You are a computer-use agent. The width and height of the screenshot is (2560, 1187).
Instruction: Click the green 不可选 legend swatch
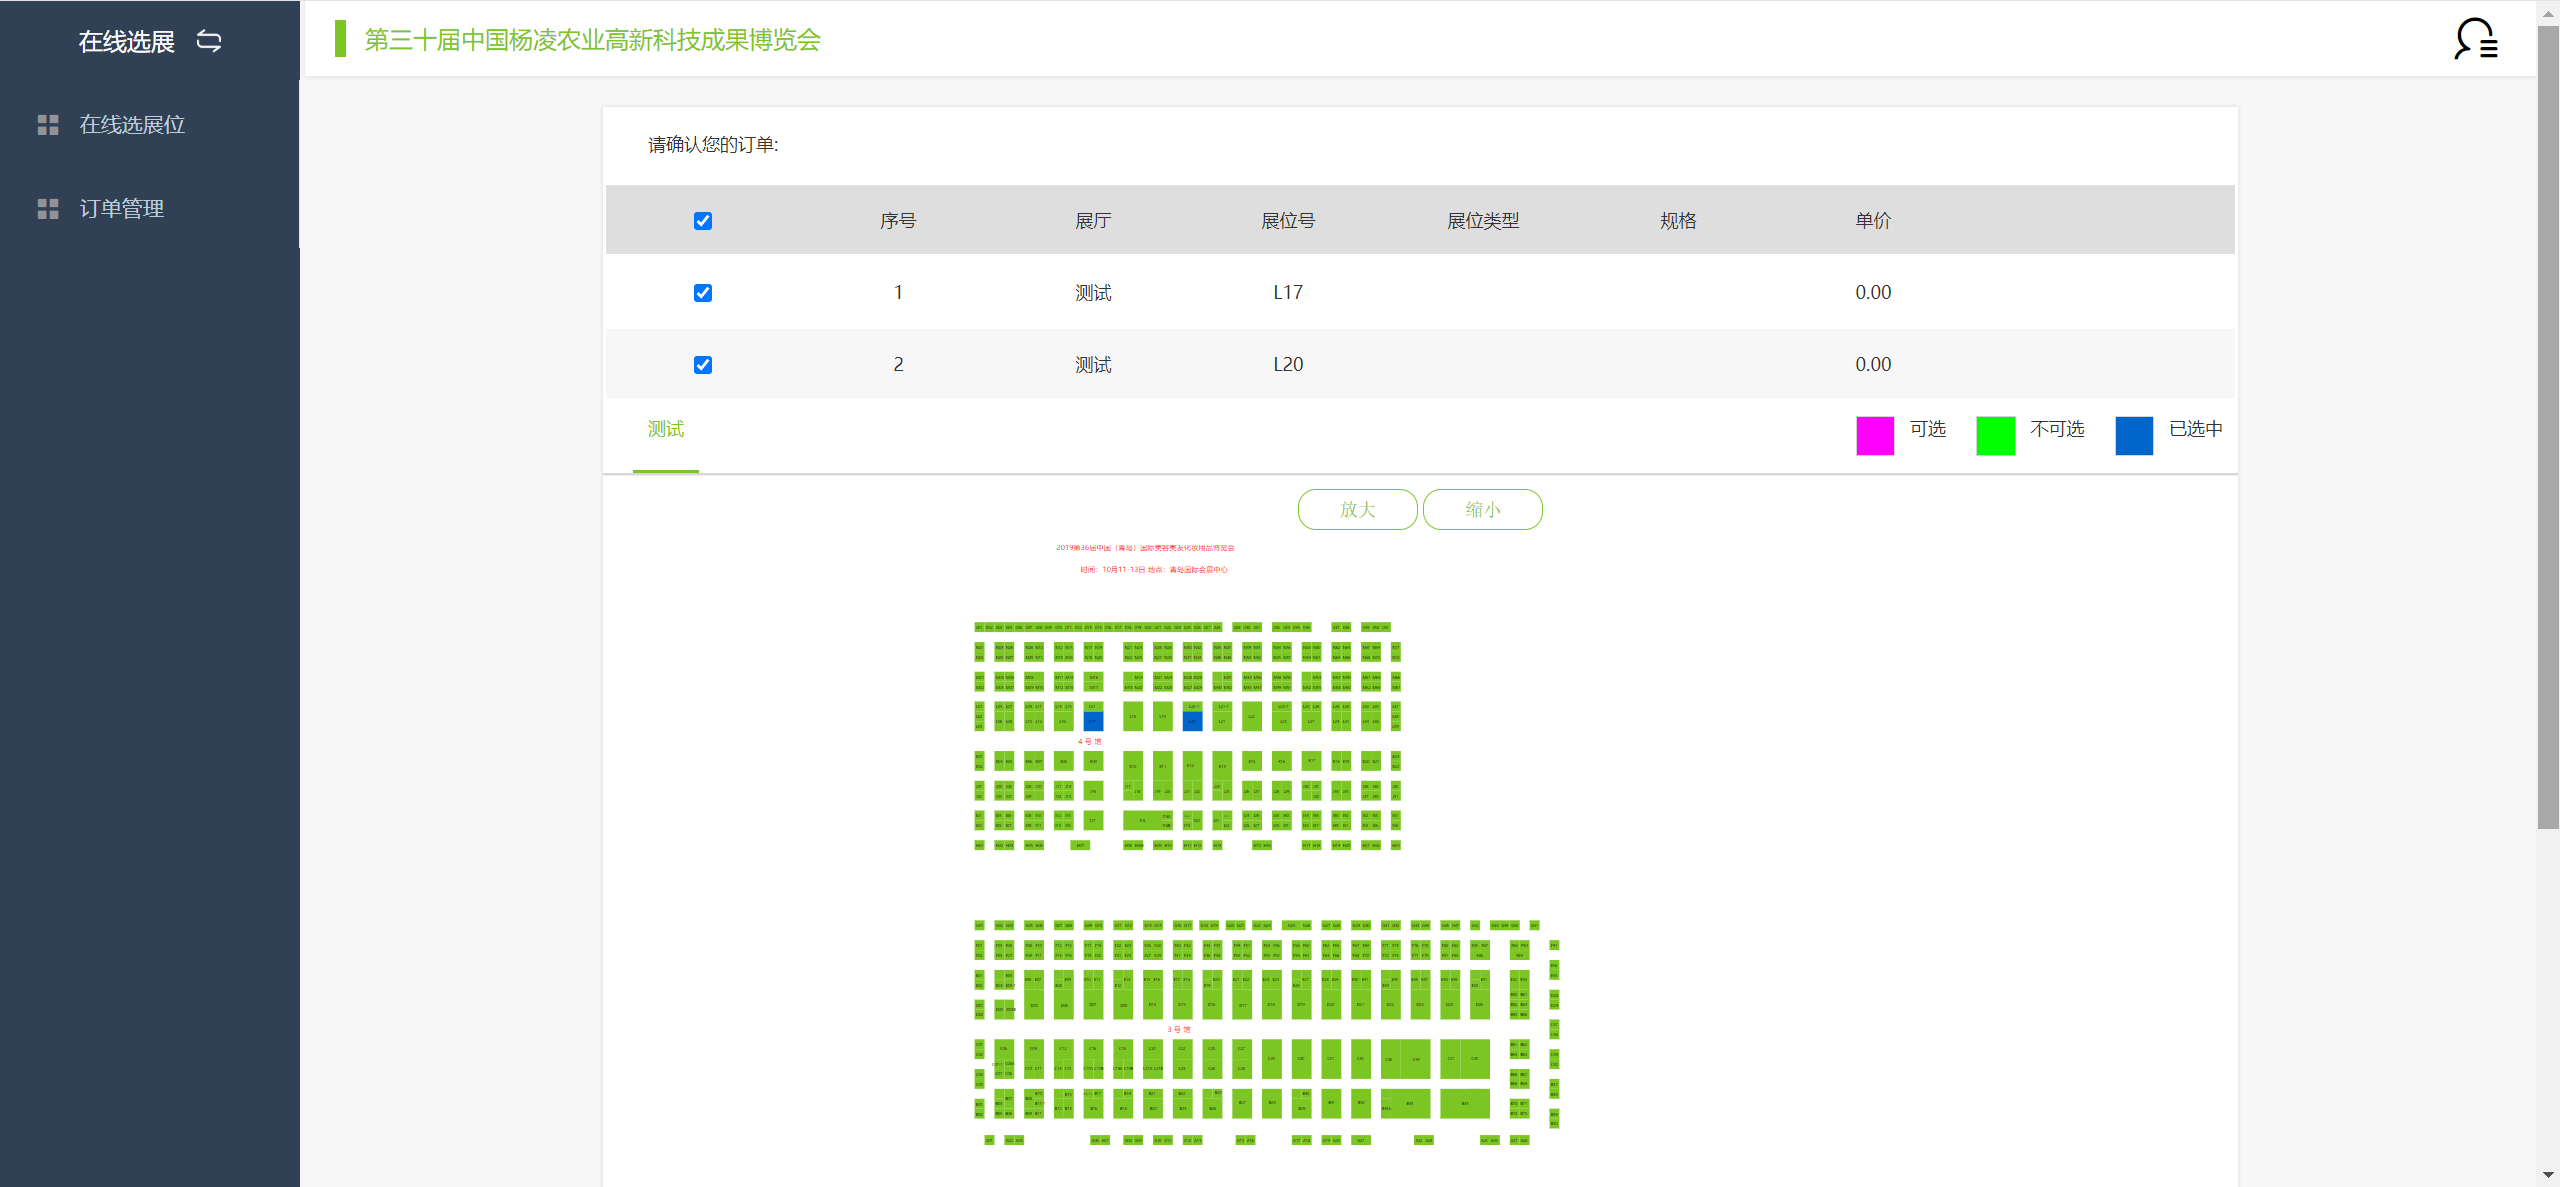click(1995, 436)
